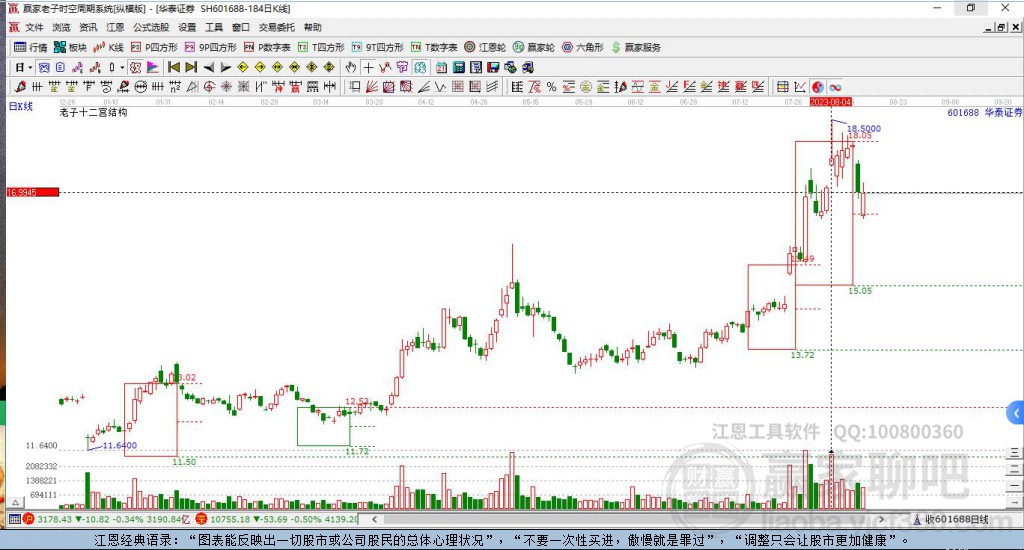Open the 设置 menu
1024x550 pixels.
[x=187, y=27]
